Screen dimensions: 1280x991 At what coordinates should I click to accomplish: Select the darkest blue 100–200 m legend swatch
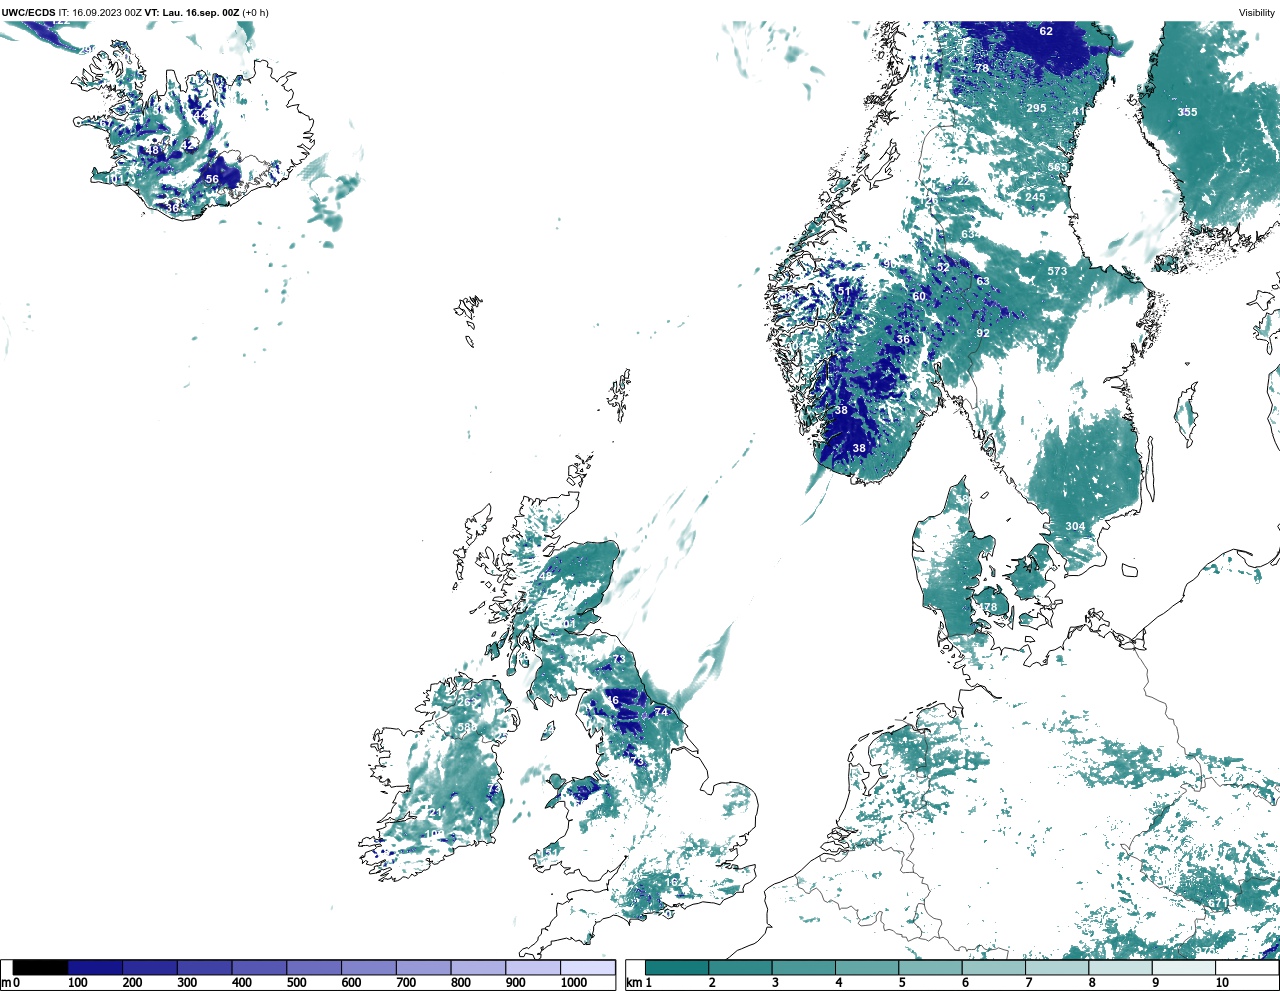coord(95,967)
